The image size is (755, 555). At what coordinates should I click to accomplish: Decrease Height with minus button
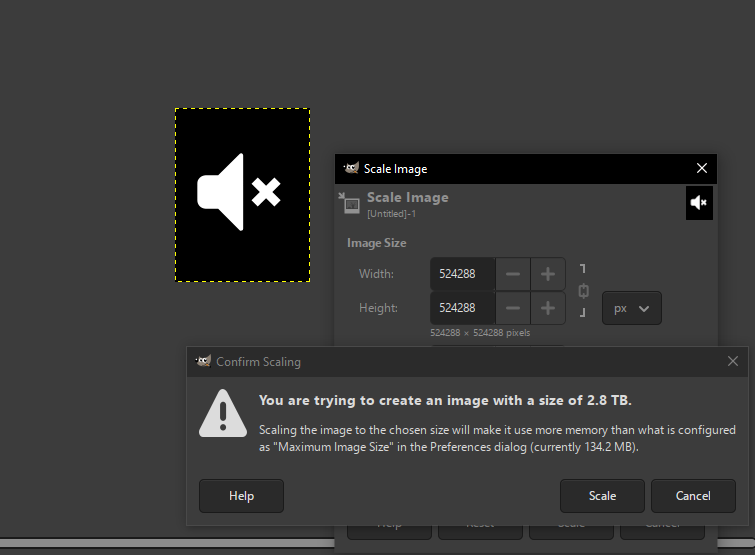coord(513,308)
